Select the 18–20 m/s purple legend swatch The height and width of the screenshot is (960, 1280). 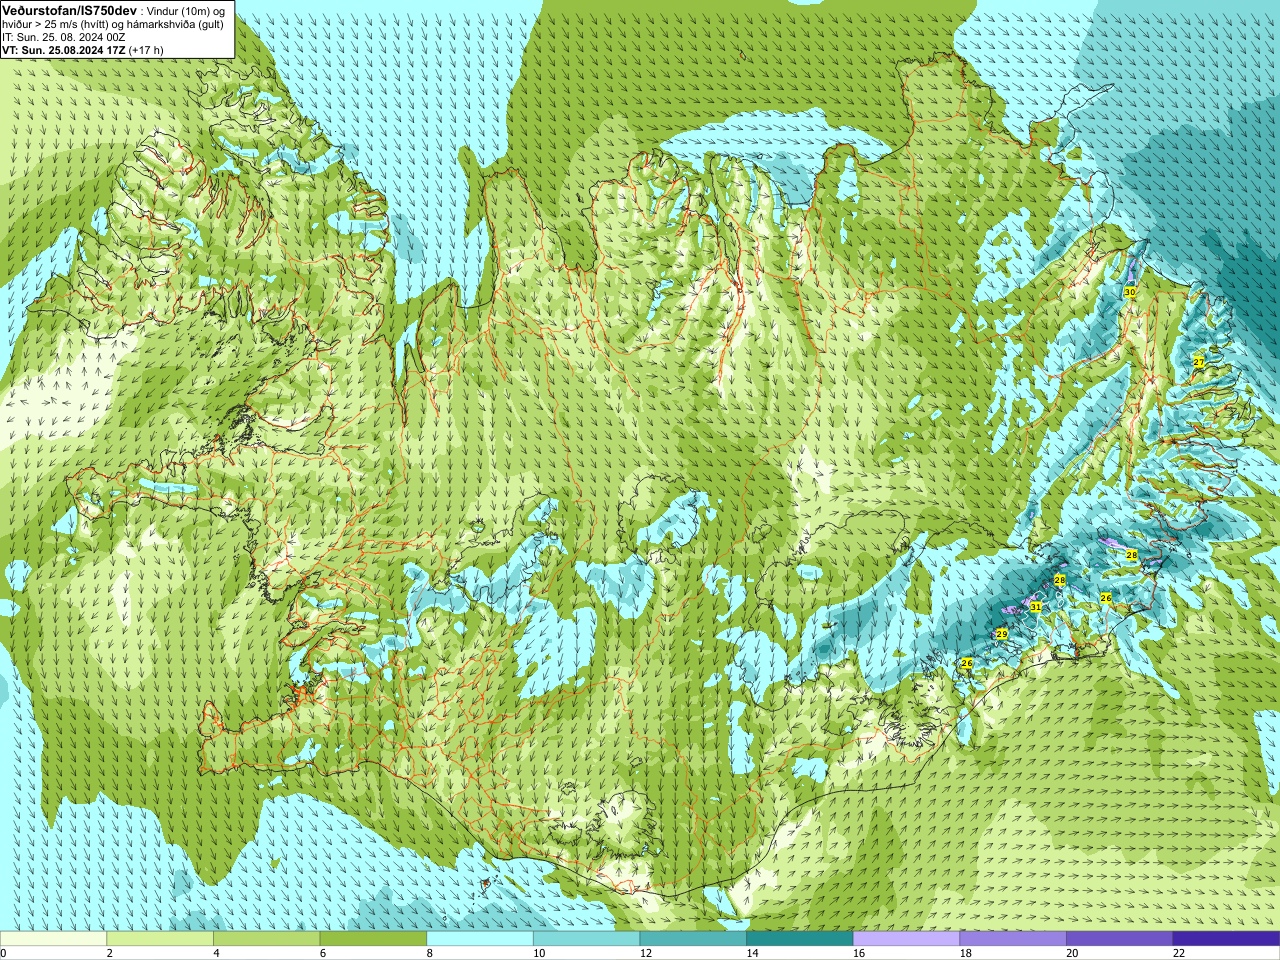(x=1013, y=939)
